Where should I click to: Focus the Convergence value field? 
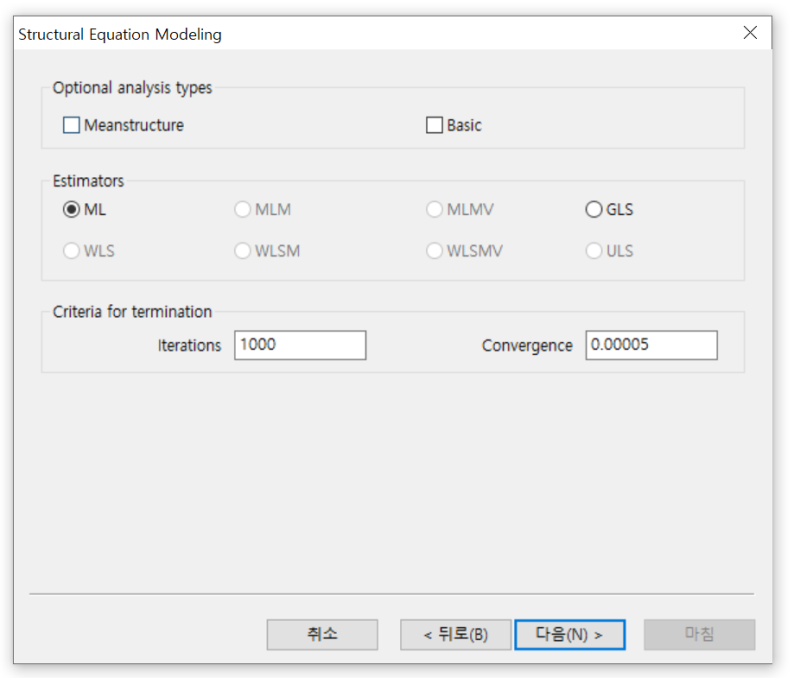[x=652, y=345]
